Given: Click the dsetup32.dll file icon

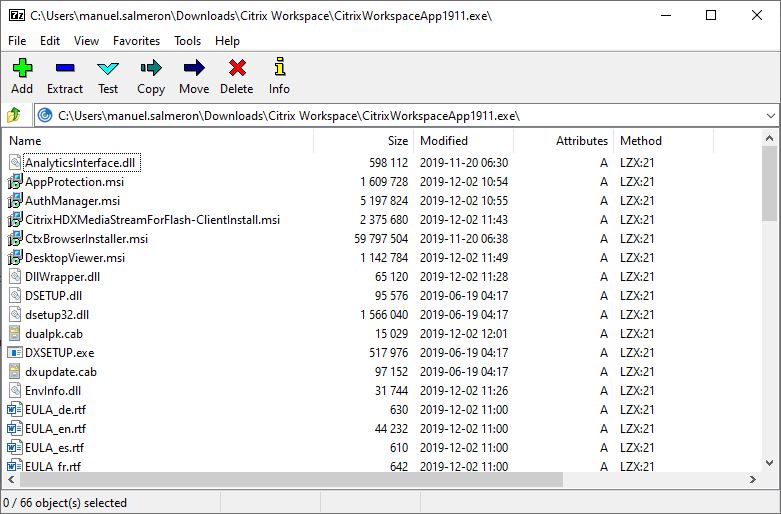Looking at the screenshot, I should click(15, 314).
